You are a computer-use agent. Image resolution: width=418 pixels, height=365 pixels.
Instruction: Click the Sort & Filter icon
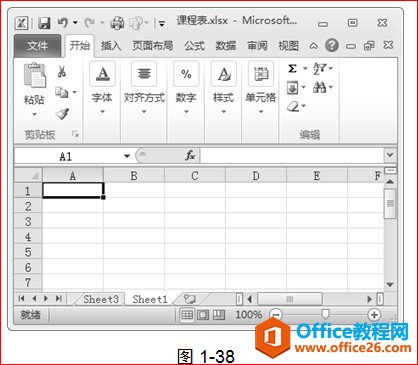coord(320,69)
